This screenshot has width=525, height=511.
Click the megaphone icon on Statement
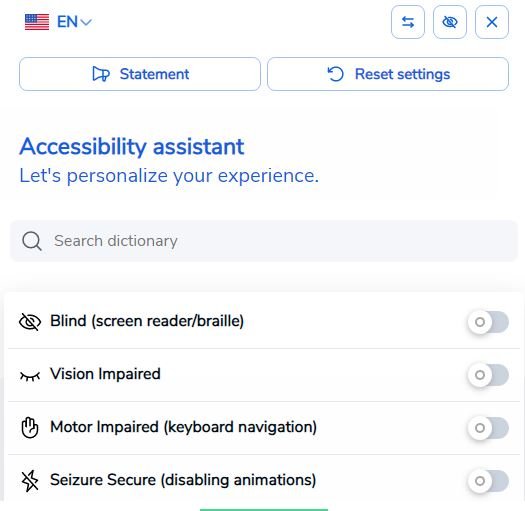[101, 74]
